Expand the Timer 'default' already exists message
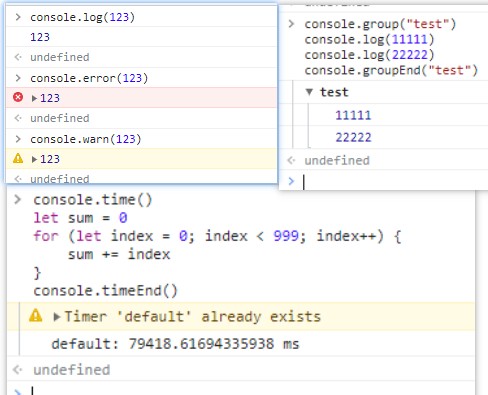This screenshot has width=488, height=395. [57, 317]
